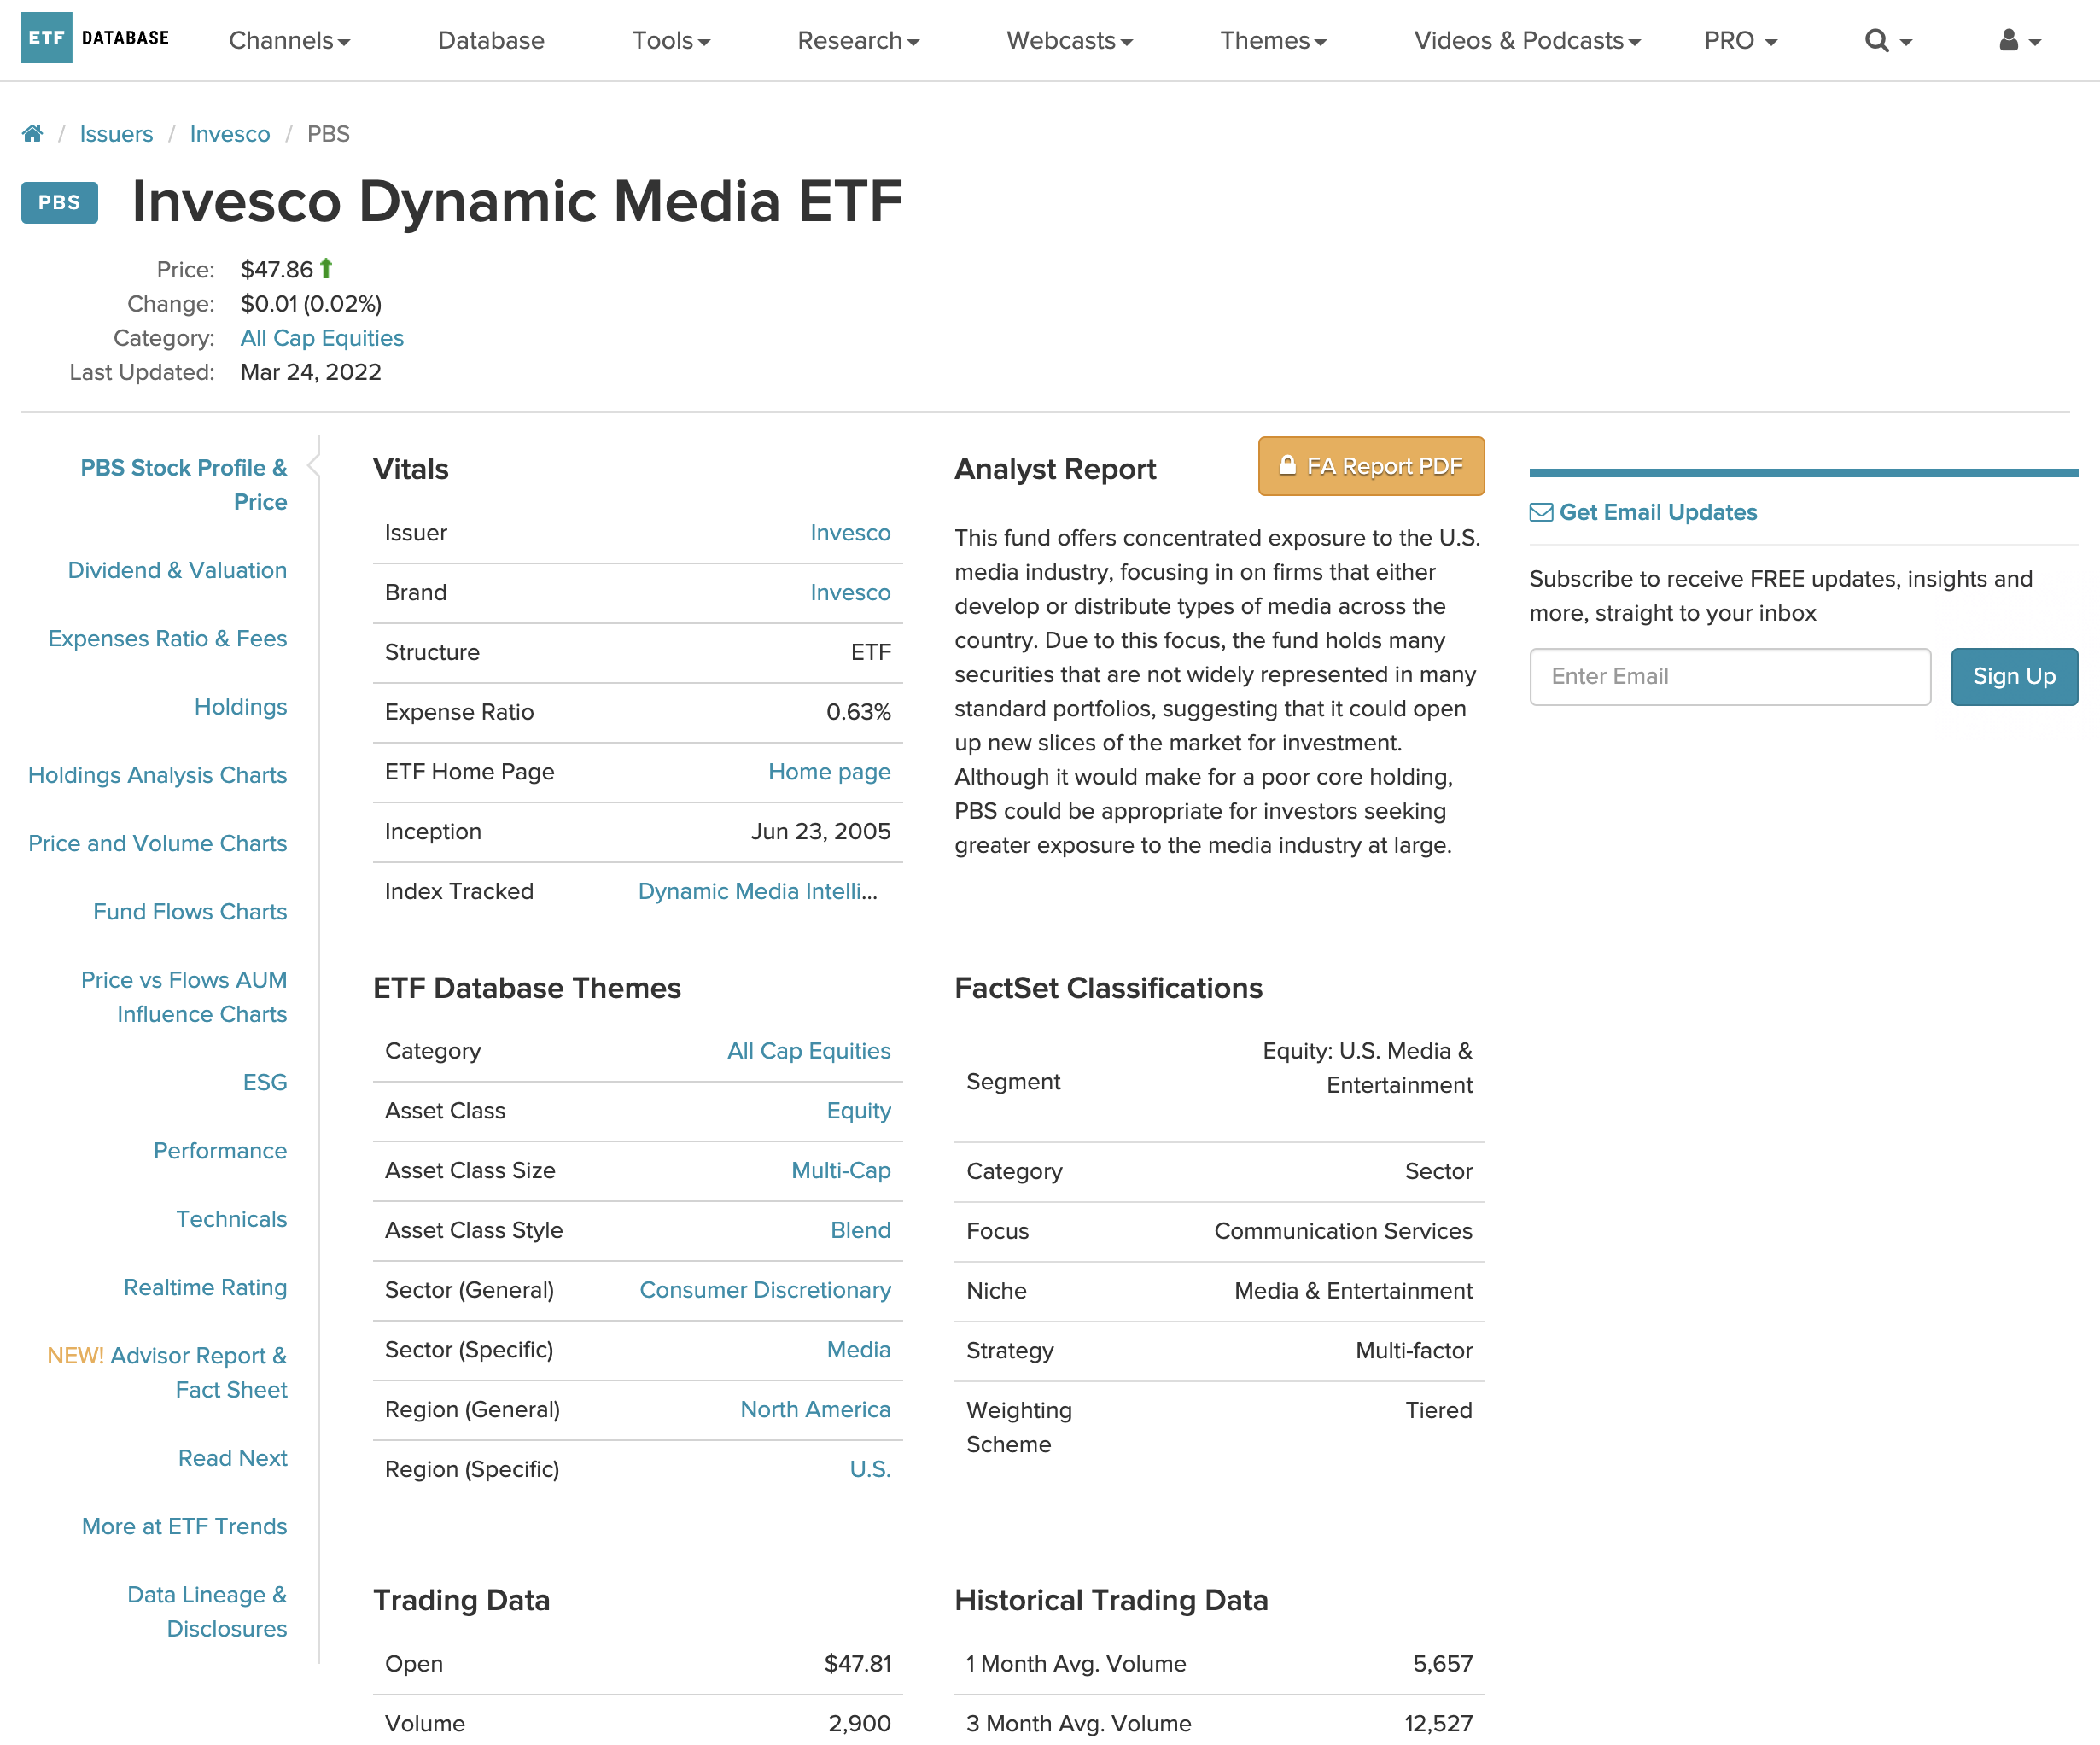
Task: Jump to Technicals section
Action: [232, 1219]
